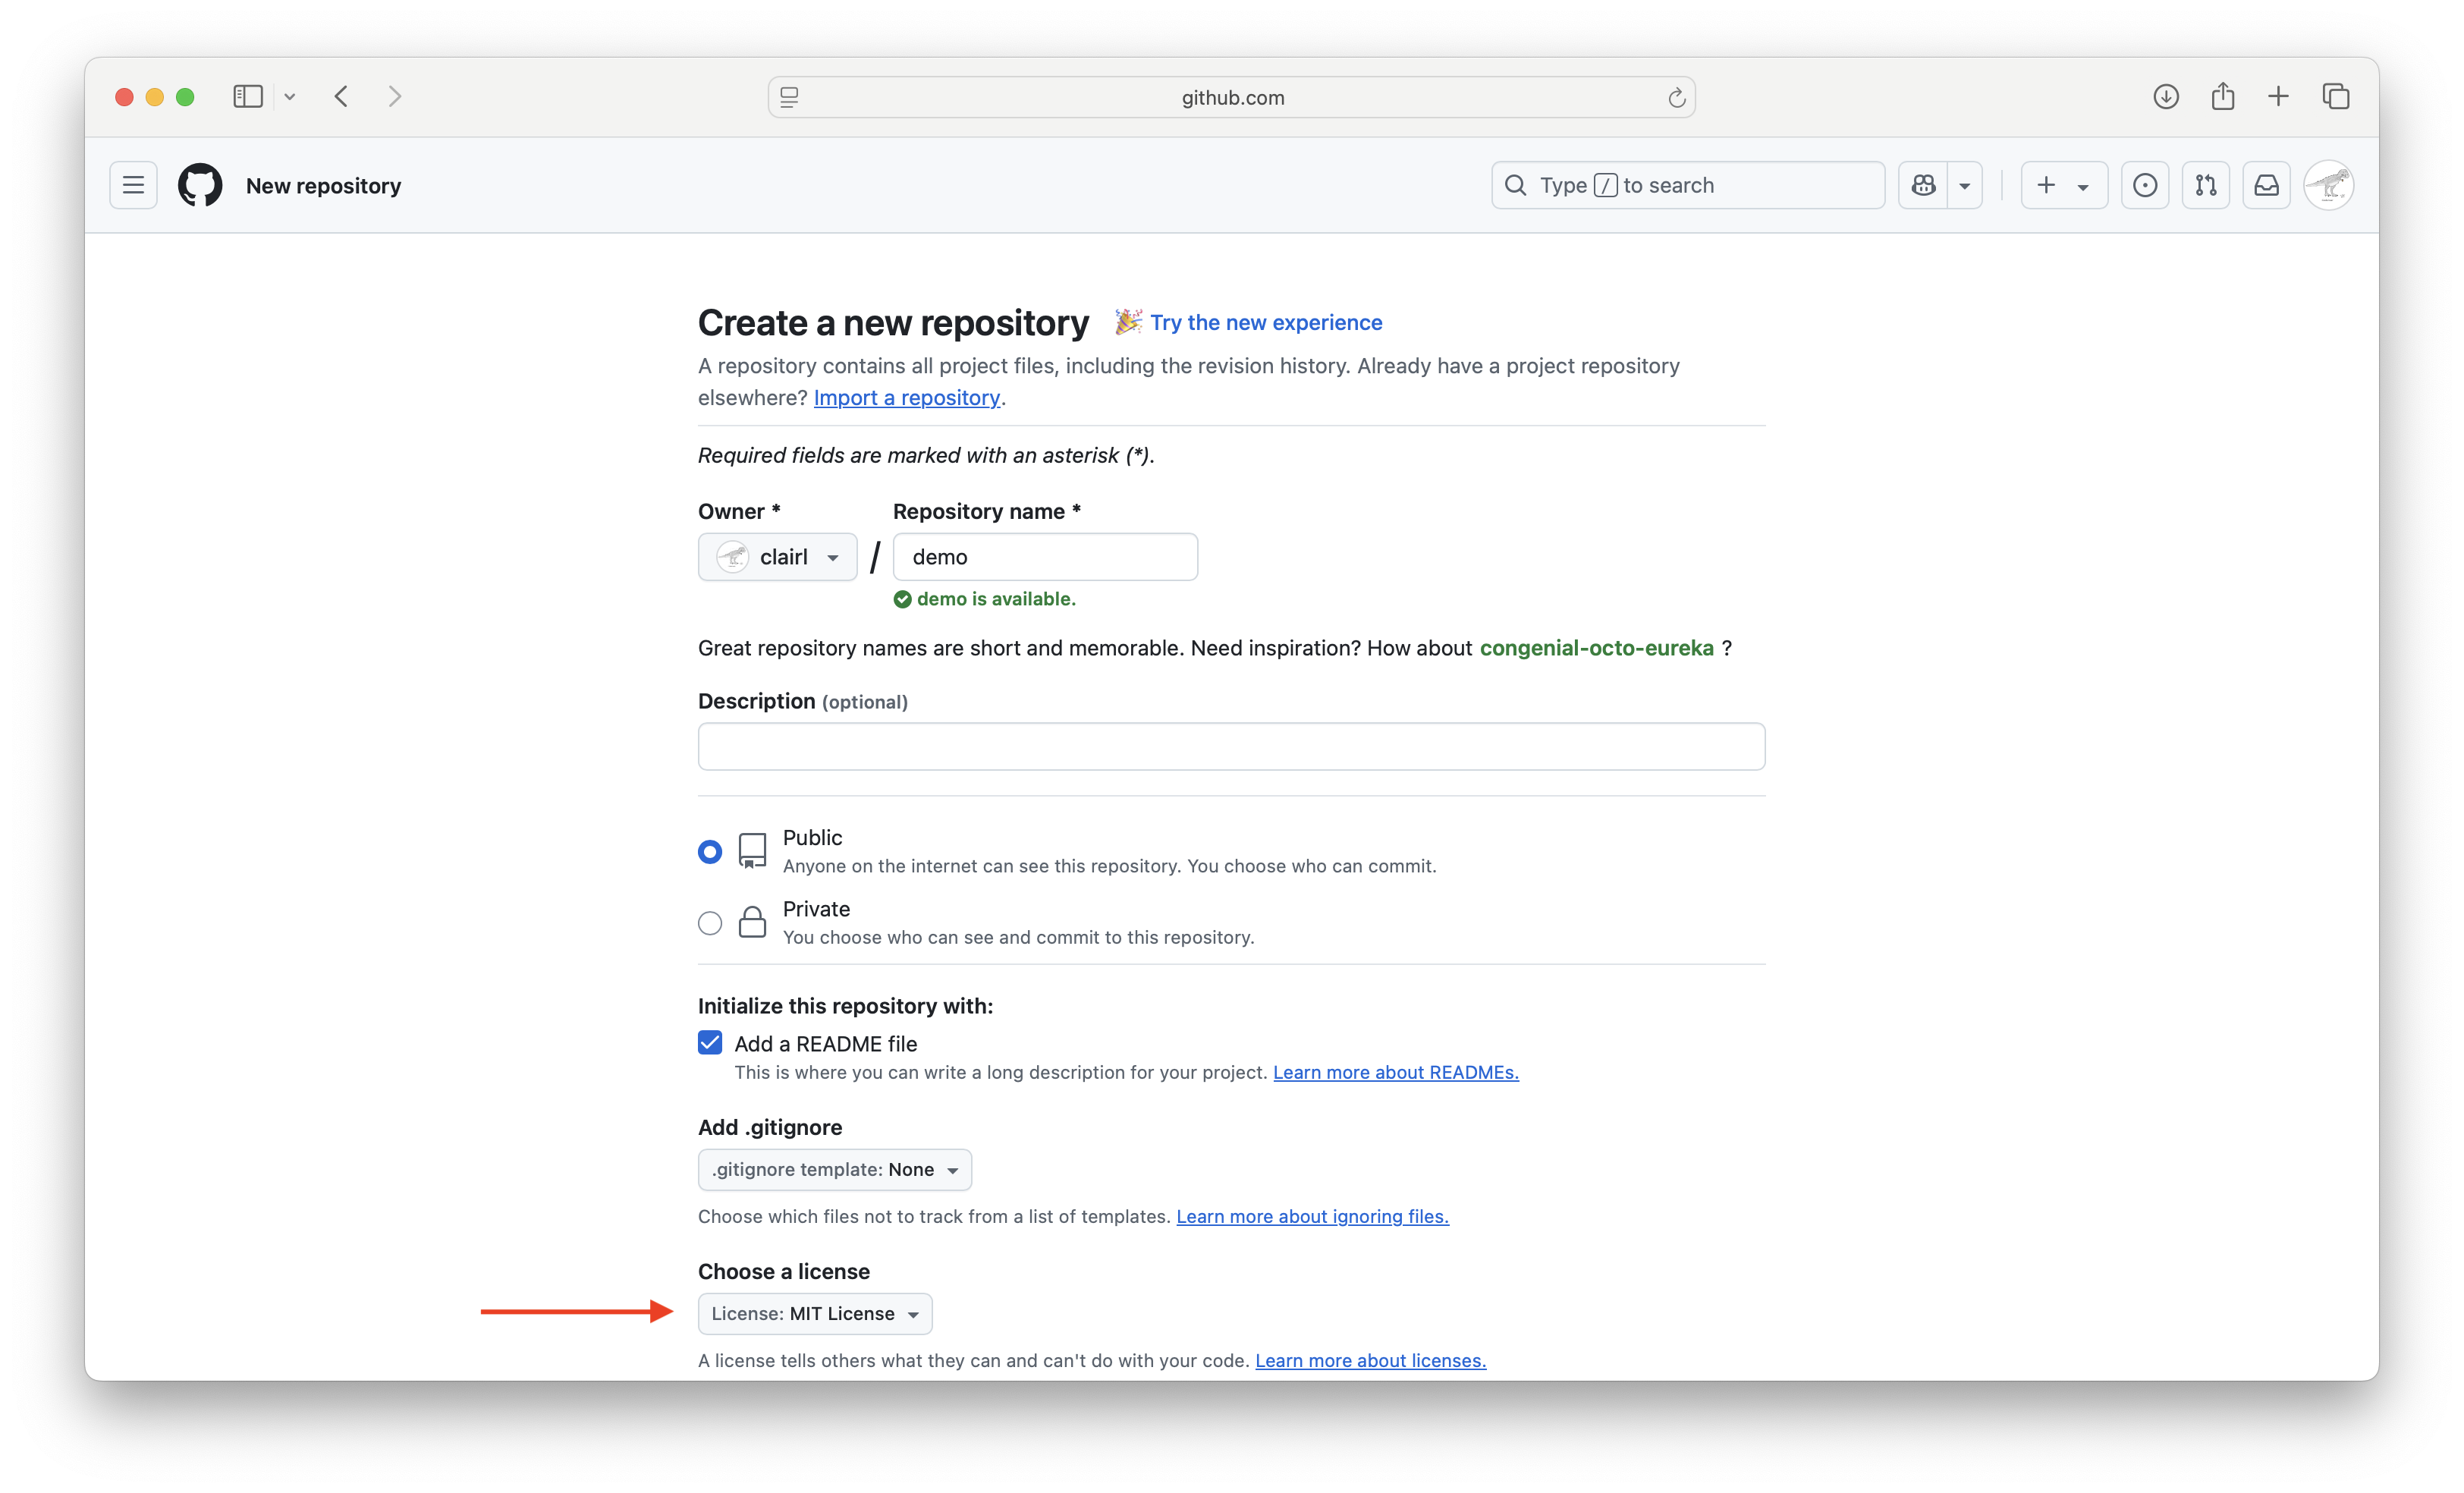Open the License MIT License dropdown
This screenshot has width=2464, height=1493.
(x=814, y=1314)
